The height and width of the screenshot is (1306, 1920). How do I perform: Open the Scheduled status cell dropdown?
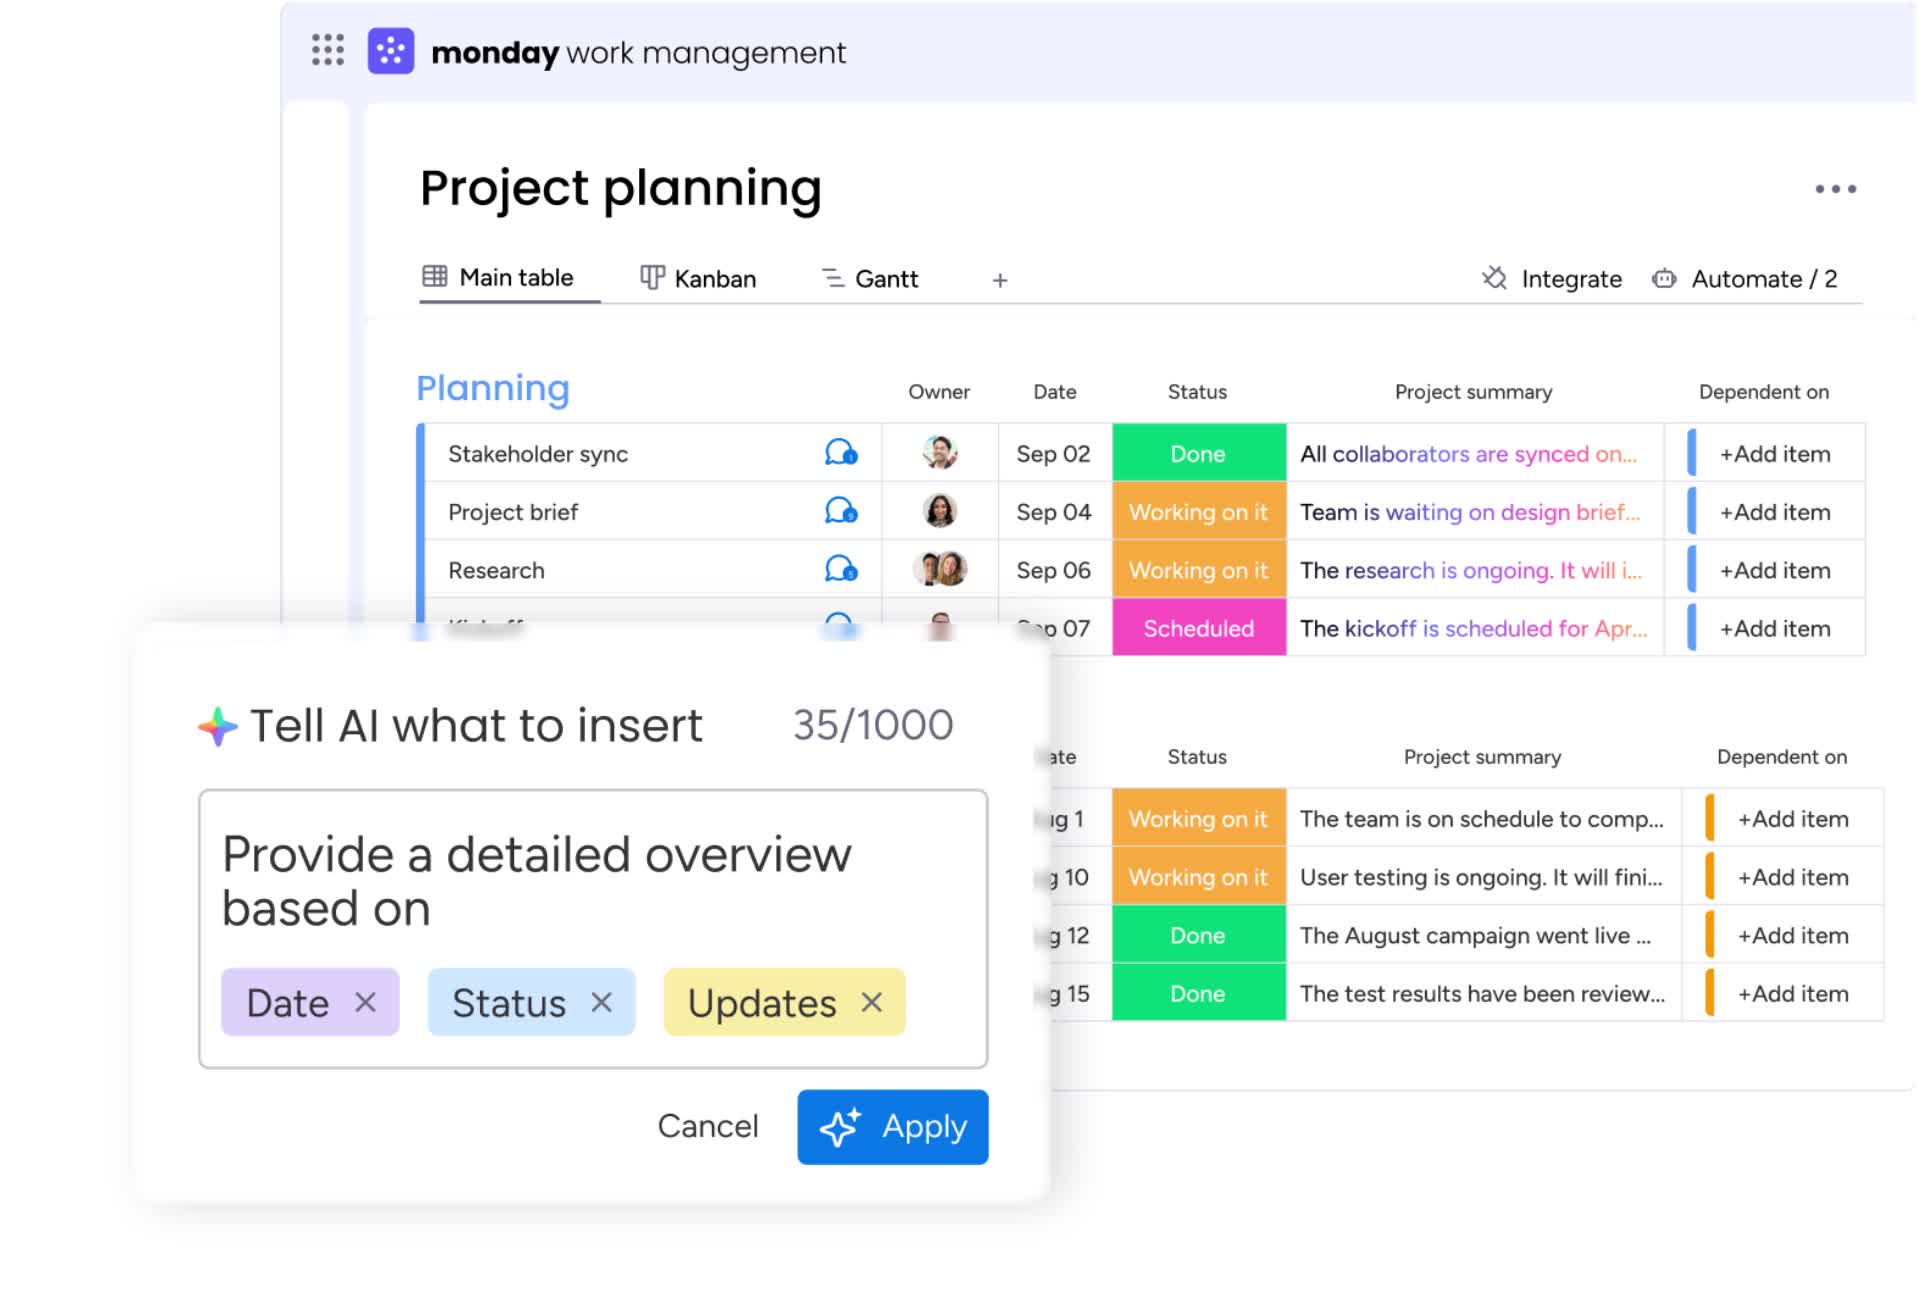point(1198,628)
